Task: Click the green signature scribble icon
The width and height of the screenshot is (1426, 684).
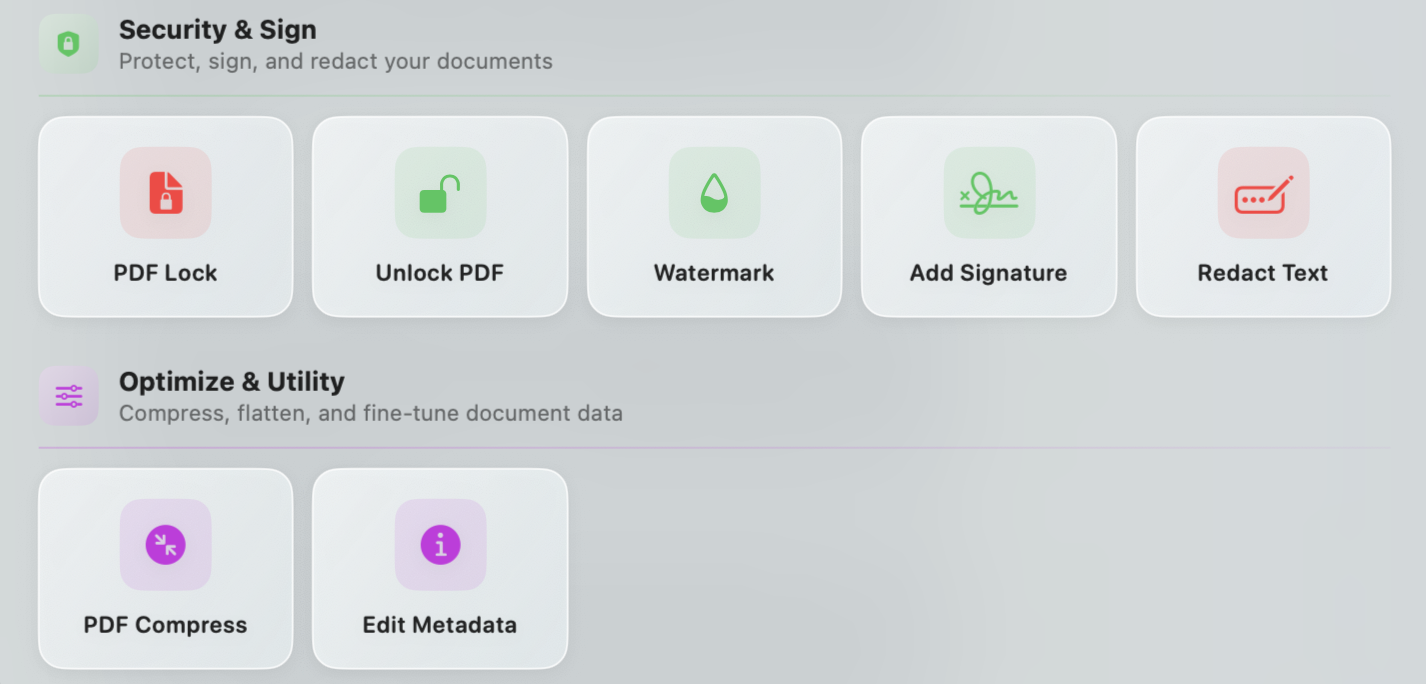Action: tap(988, 193)
